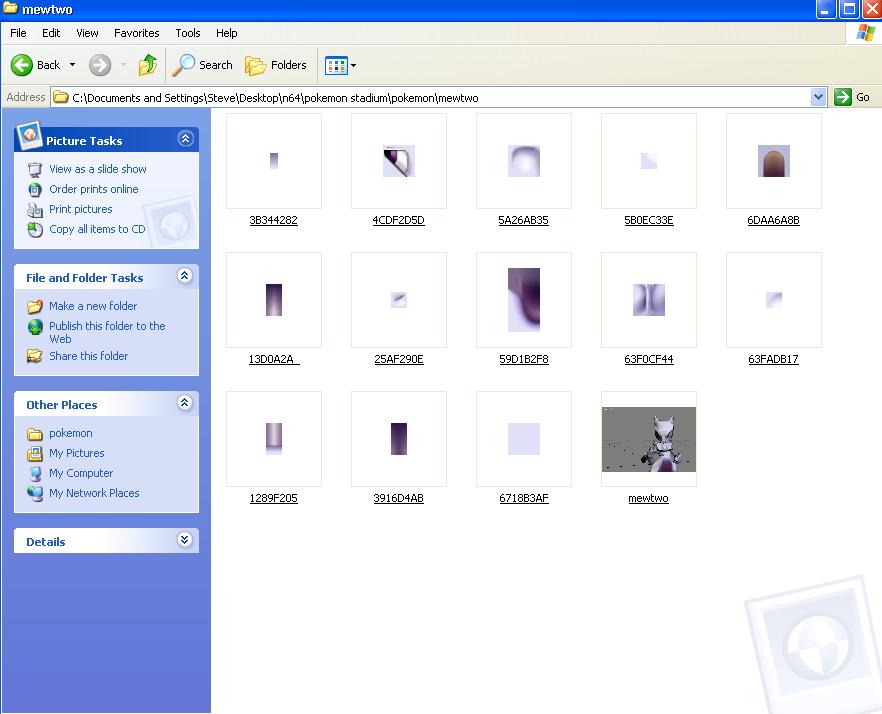Viewport: 882px width, 714px height.
Task: Click Copy all items to CD icon
Action: point(35,229)
